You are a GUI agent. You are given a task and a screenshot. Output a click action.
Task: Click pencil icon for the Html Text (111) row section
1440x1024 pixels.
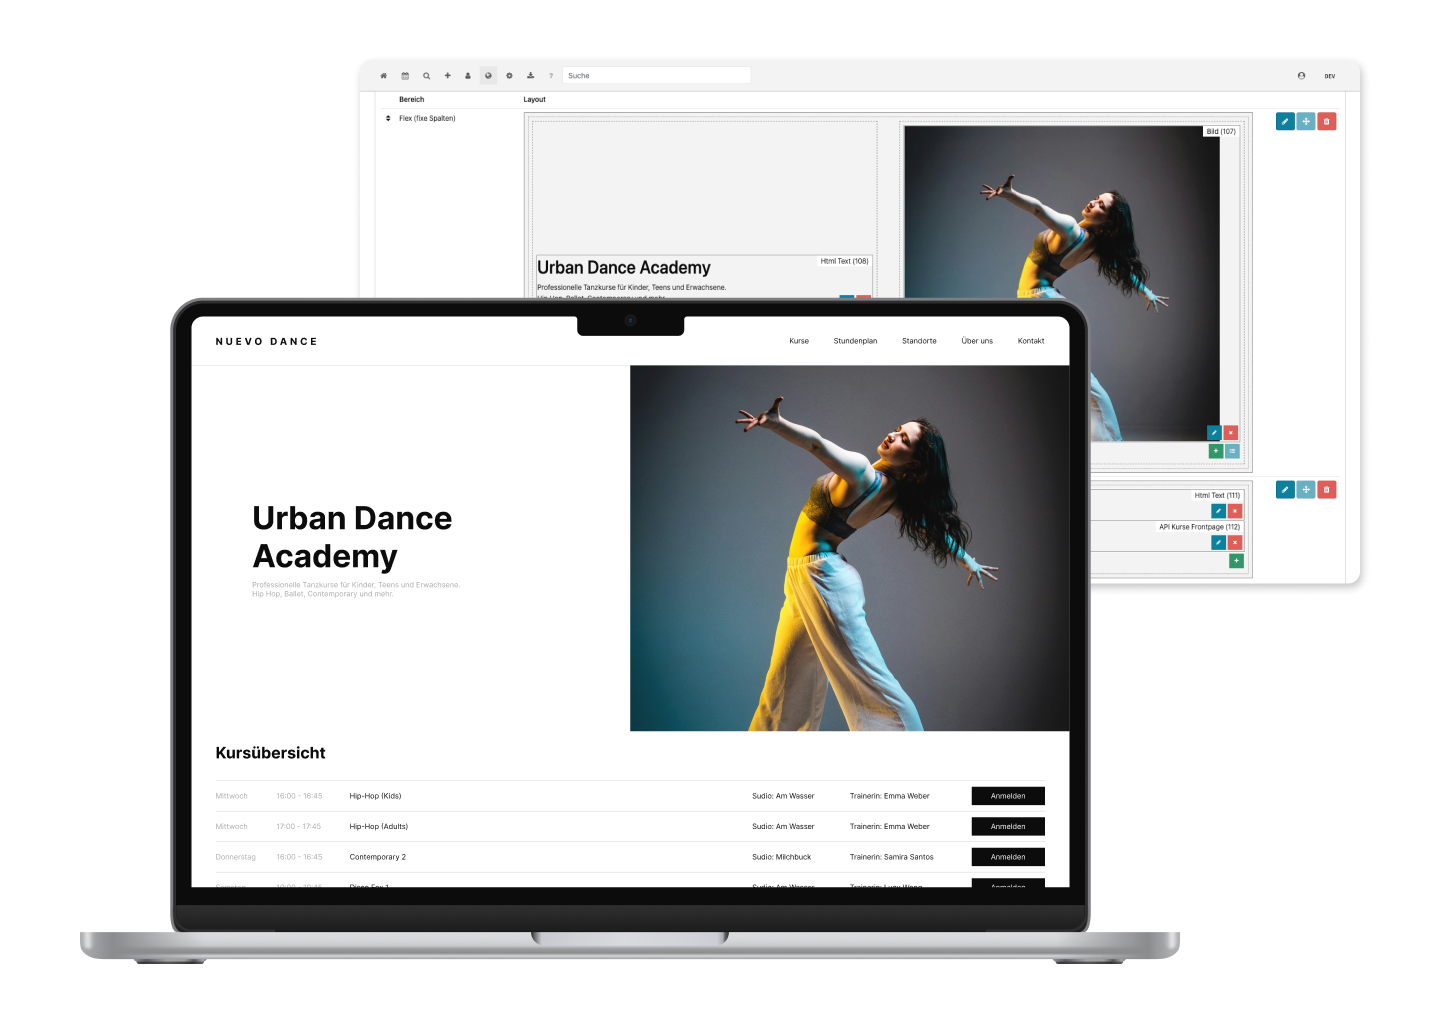click(x=1285, y=489)
